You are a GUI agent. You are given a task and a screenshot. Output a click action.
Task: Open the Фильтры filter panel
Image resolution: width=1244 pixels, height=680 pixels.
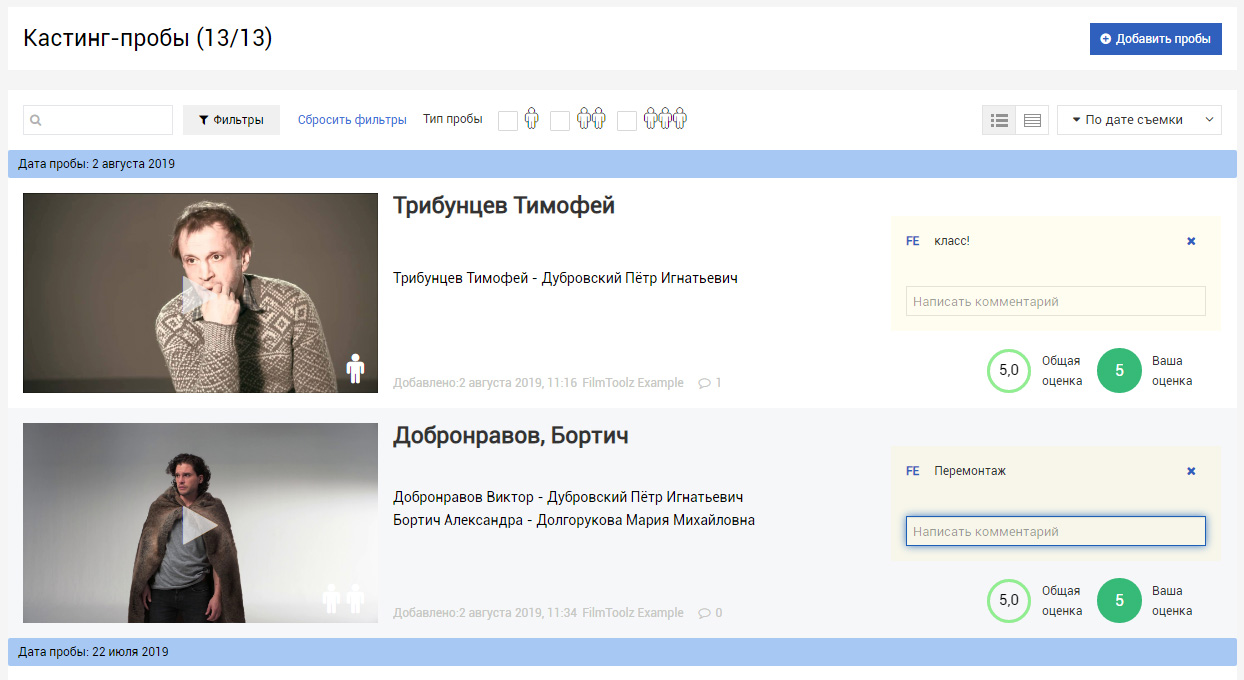pyautogui.click(x=231, y=120)
